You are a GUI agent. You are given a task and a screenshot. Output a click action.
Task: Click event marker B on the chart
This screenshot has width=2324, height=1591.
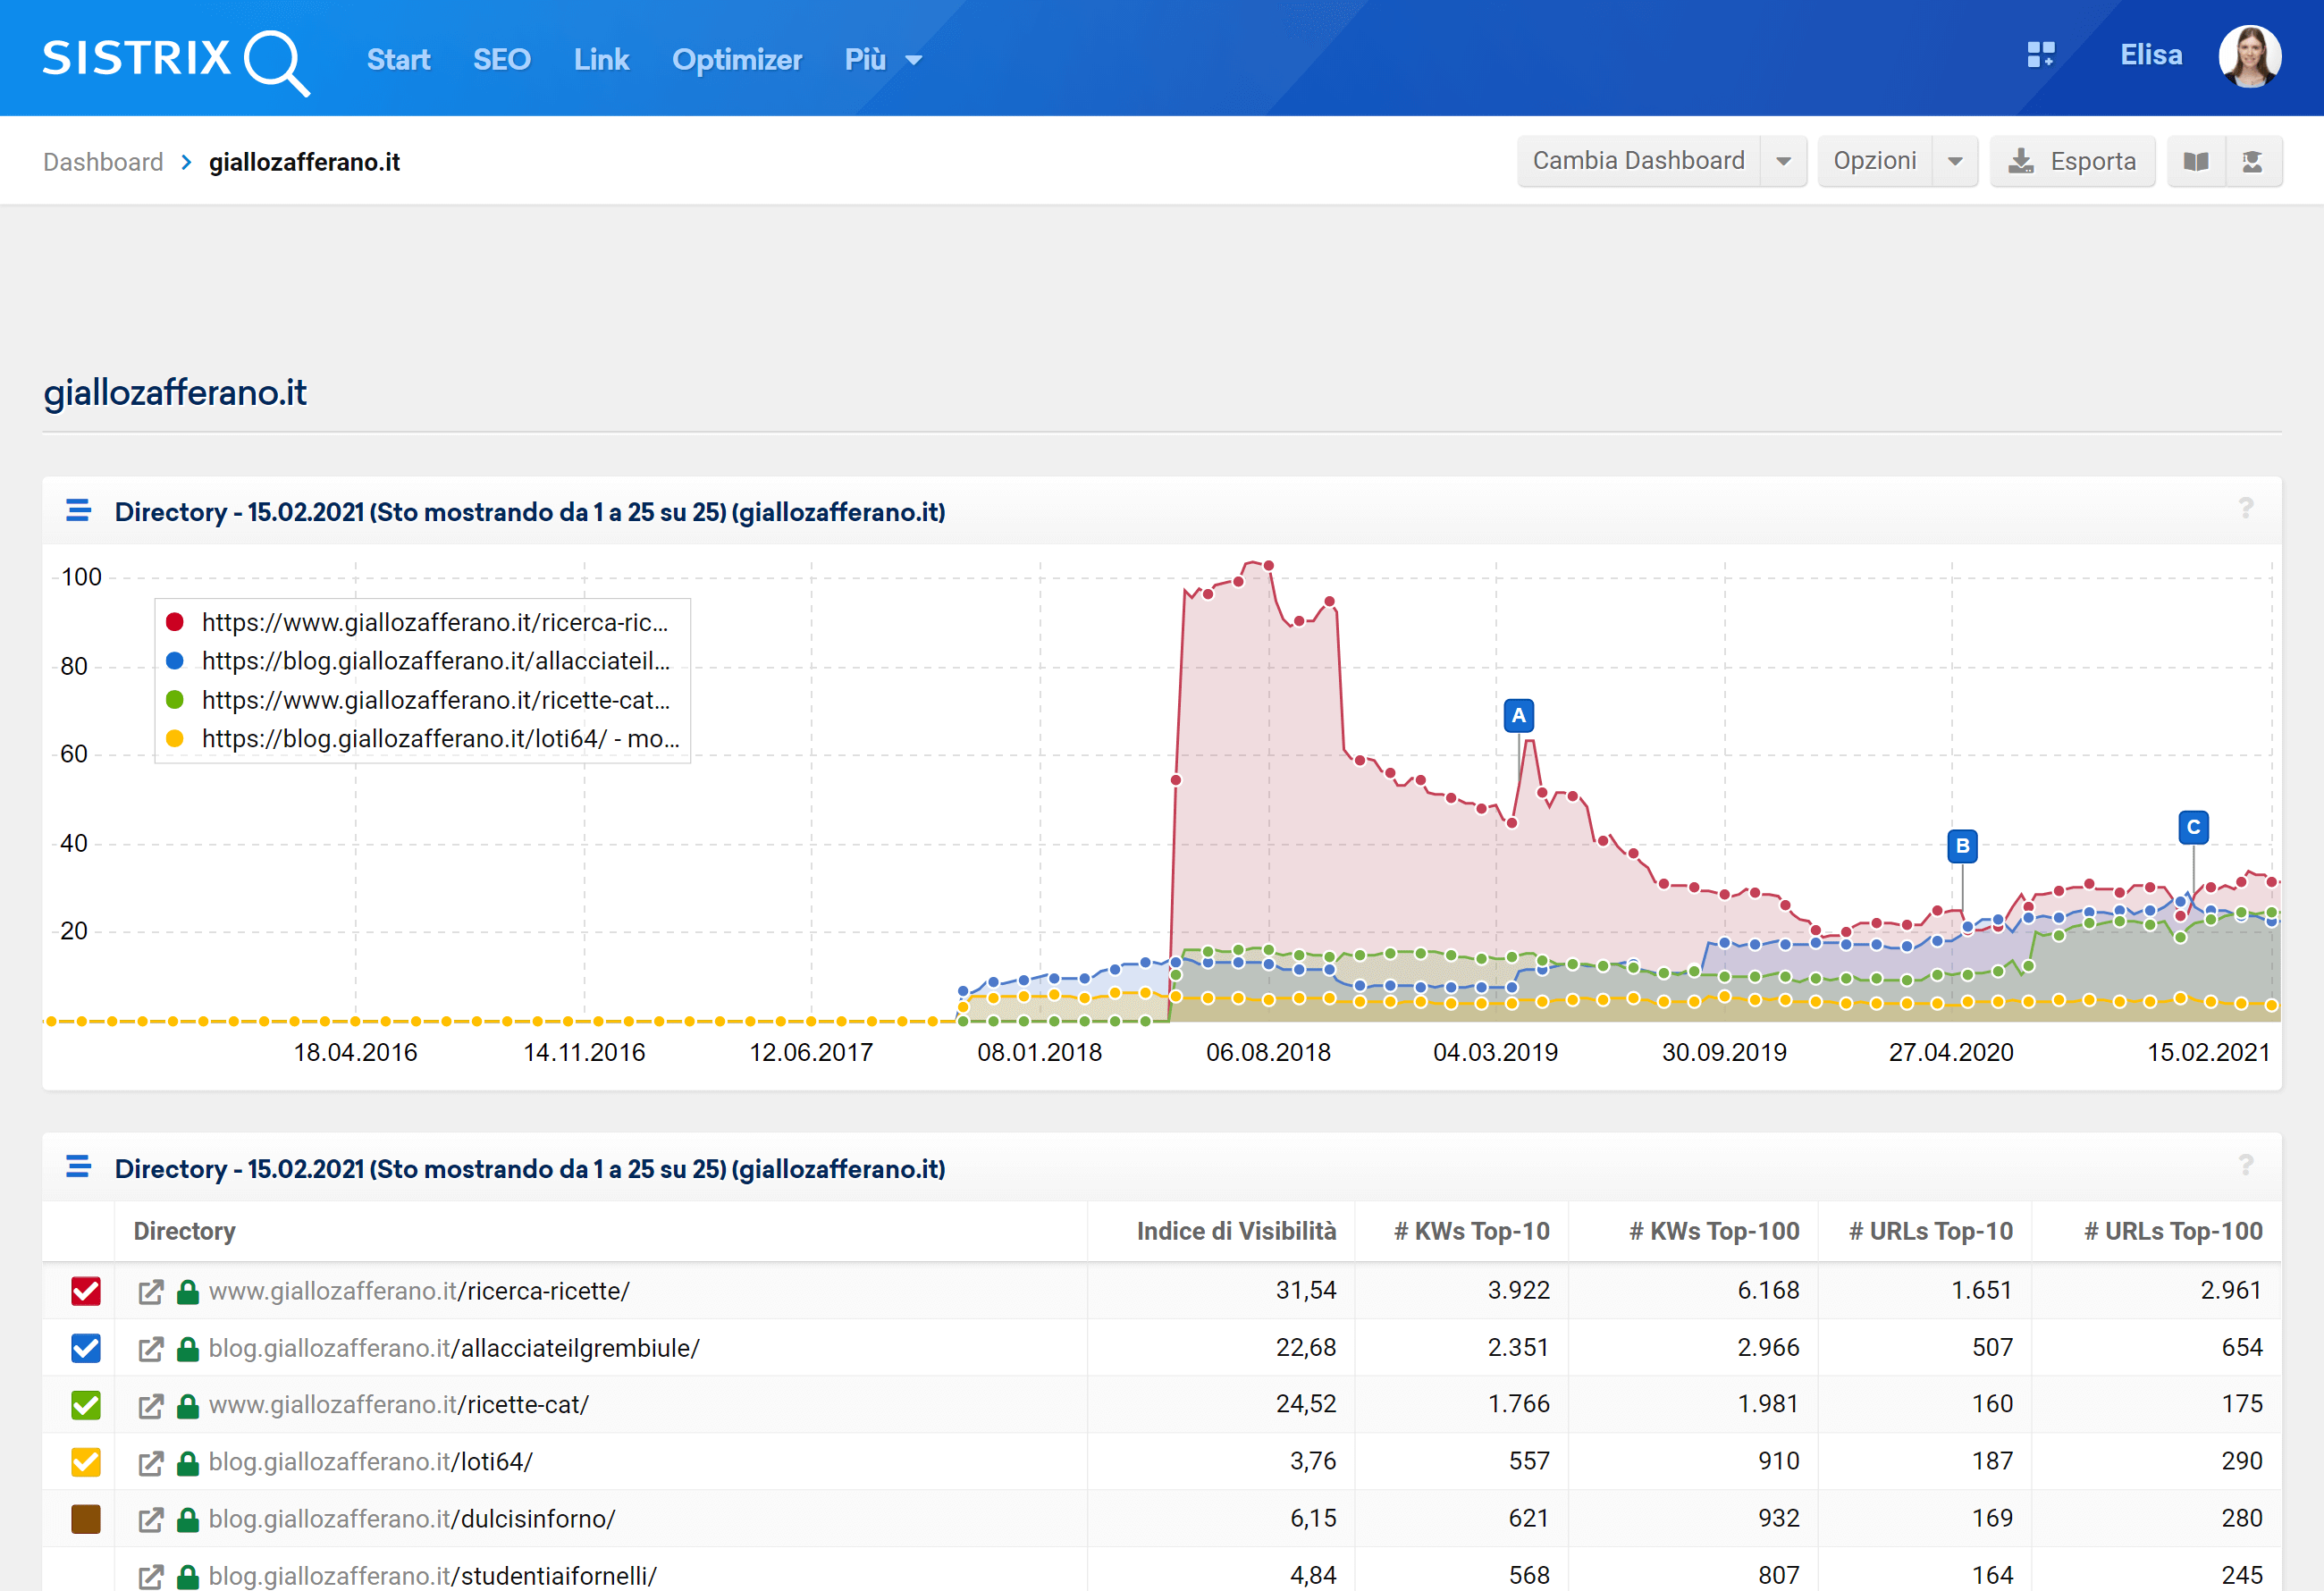(1962, 846)
